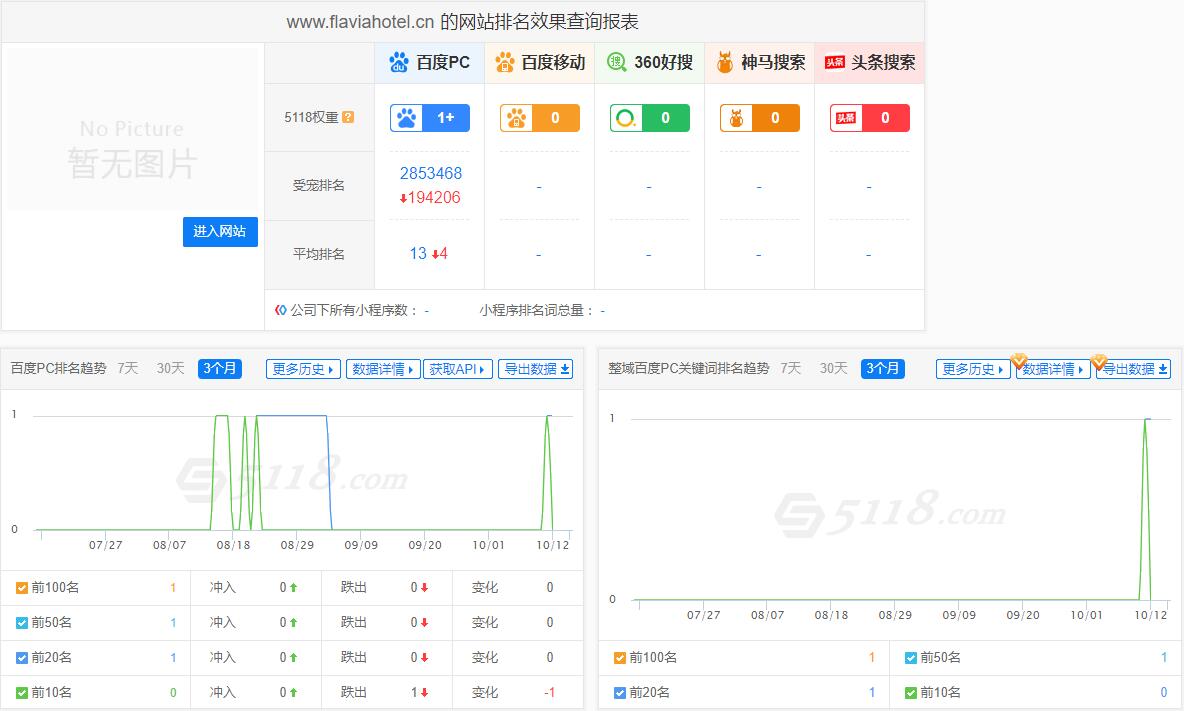1184x711 pixels.
Task: Uncheck the 前10名 checkbox in right chart
Action: [x=911, y=692]
